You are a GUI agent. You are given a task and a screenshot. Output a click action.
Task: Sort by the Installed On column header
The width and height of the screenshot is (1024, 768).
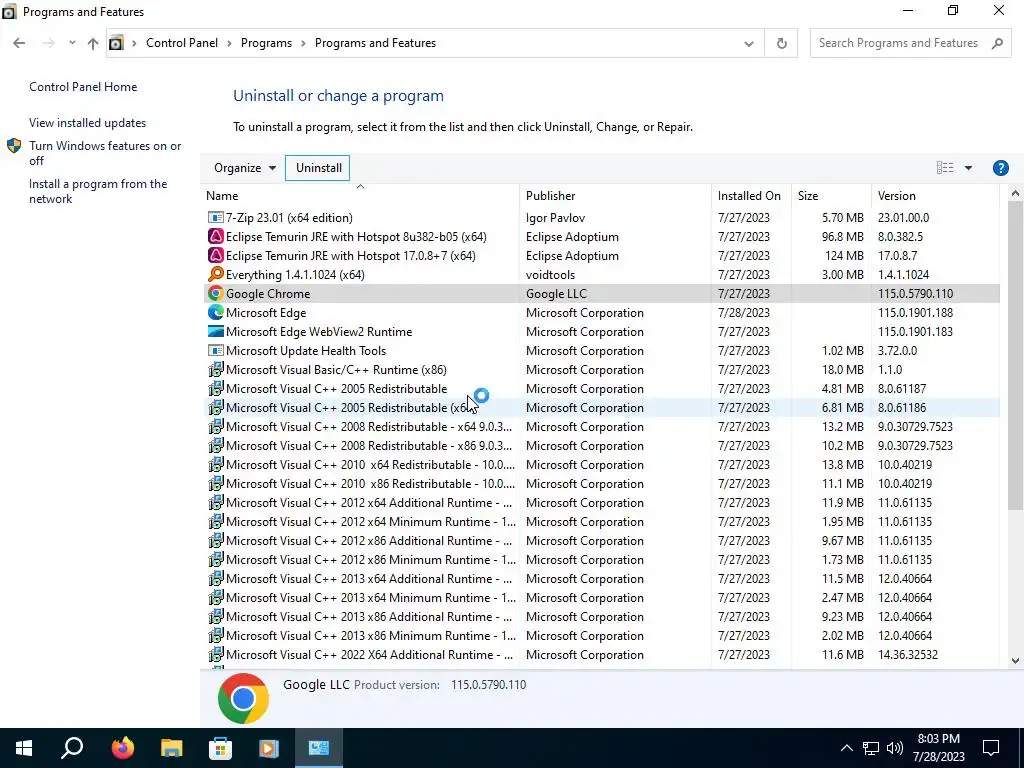tap(751, 196)
